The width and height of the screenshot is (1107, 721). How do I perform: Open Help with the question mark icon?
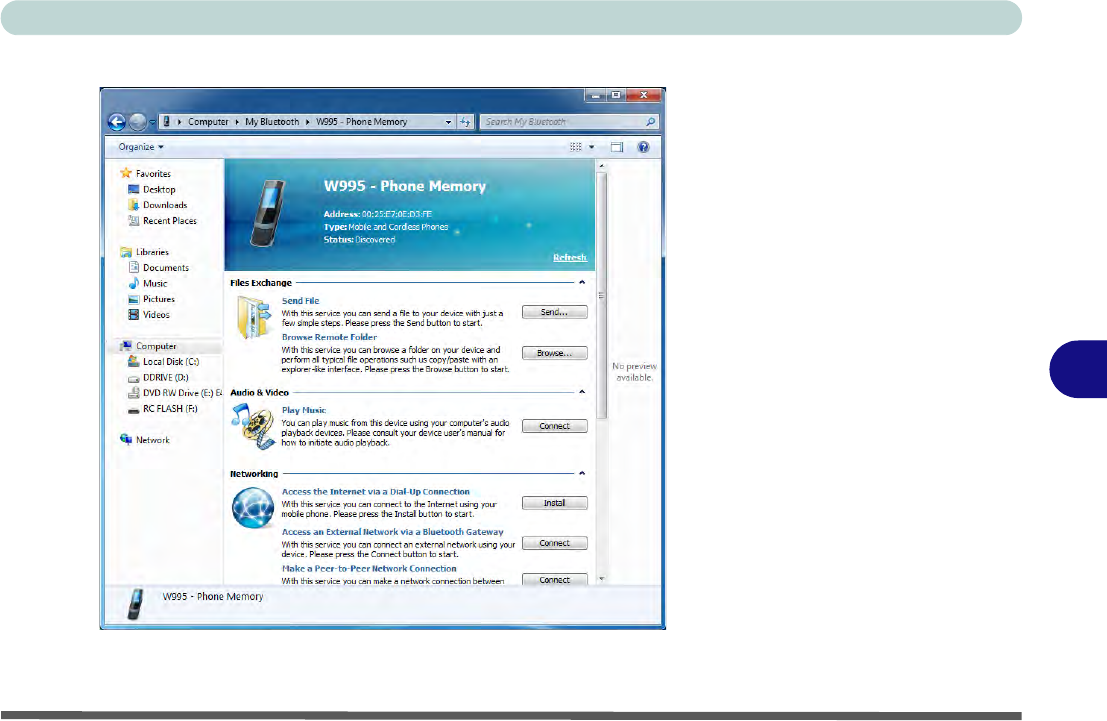click(643, 147)
